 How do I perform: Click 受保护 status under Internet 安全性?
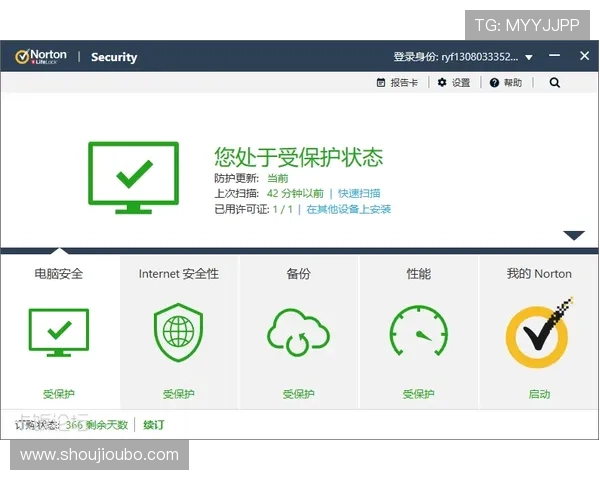pos(179,394)
